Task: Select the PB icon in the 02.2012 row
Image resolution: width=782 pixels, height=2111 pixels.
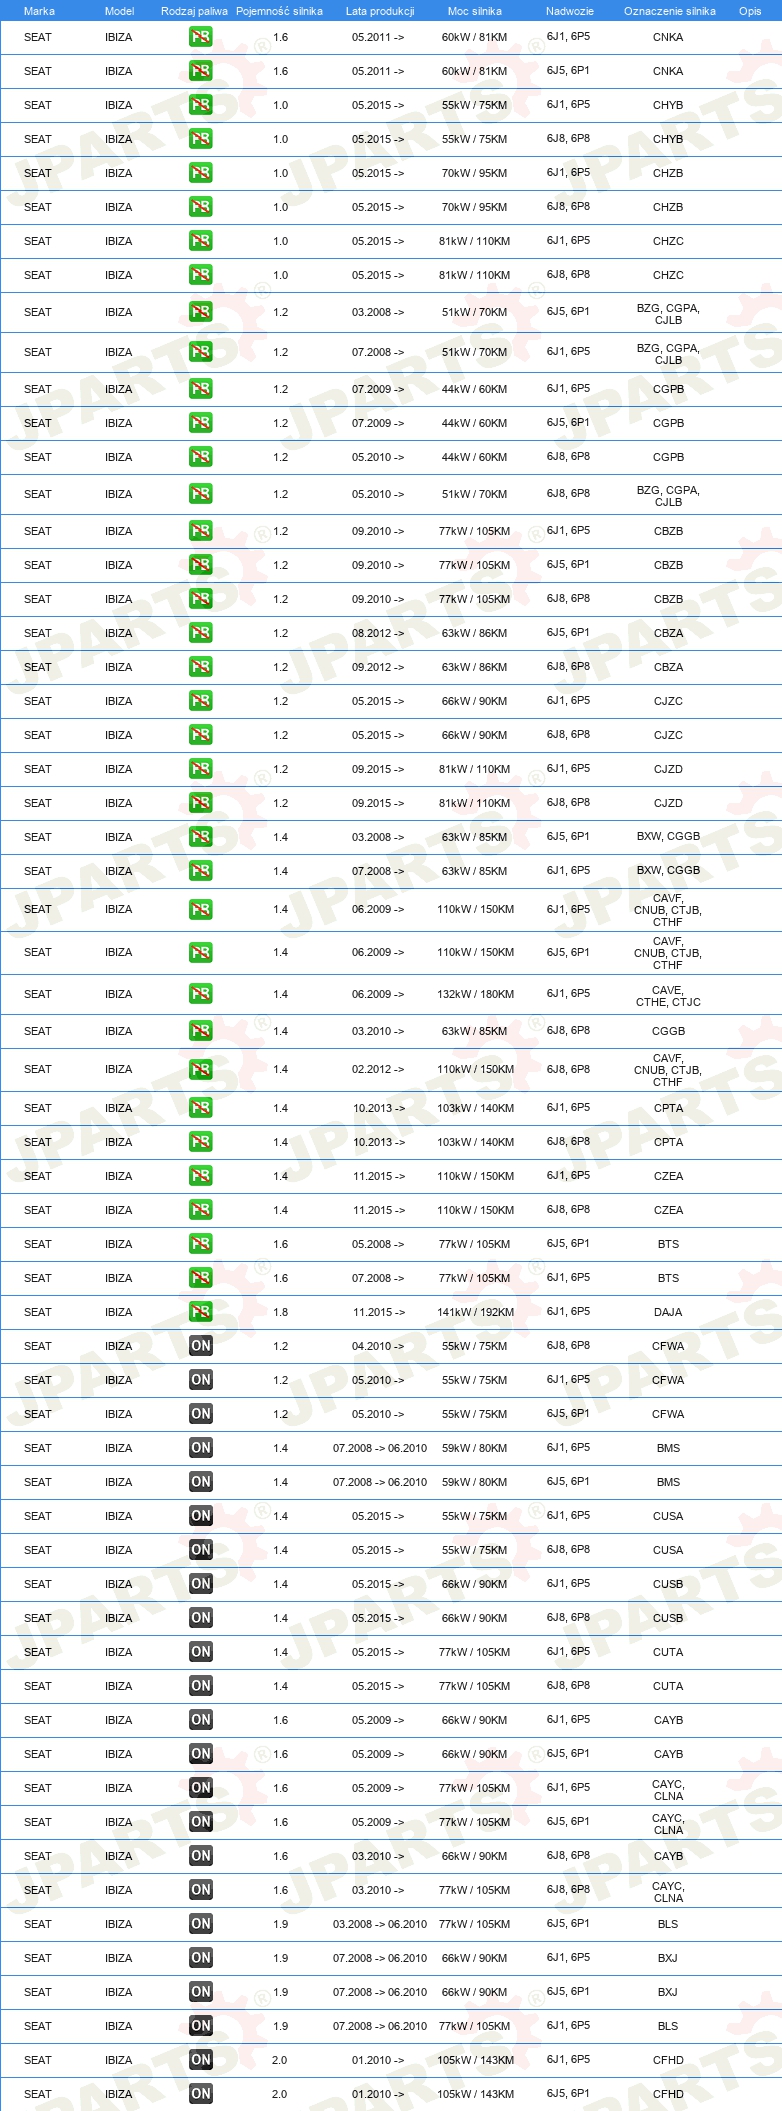Action: click(200, 1070)
